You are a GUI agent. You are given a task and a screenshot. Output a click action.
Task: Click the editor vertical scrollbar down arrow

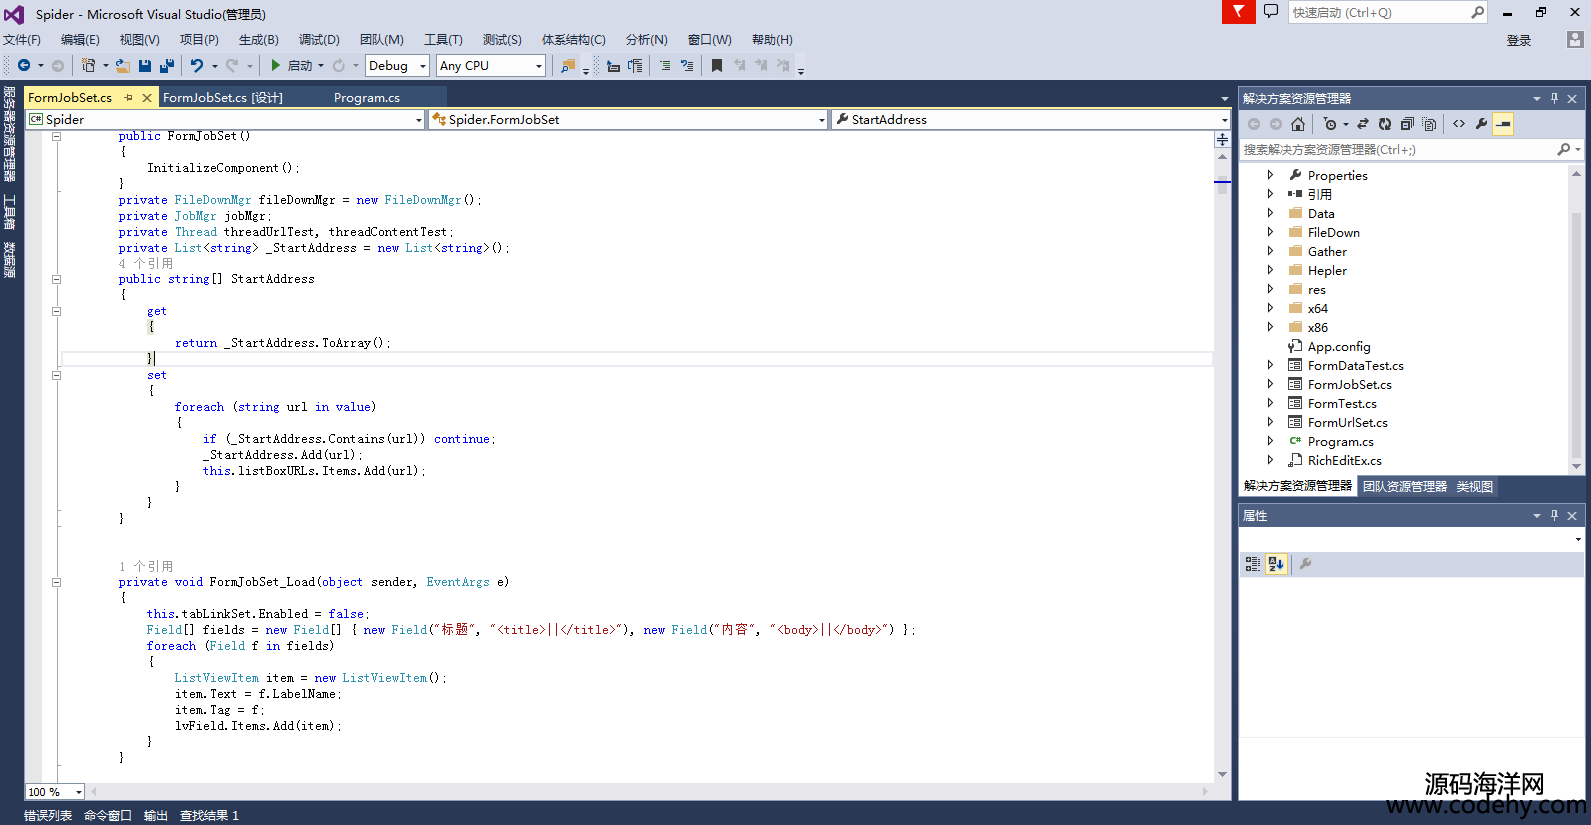pyautogui.click(x=1222, y=775)
